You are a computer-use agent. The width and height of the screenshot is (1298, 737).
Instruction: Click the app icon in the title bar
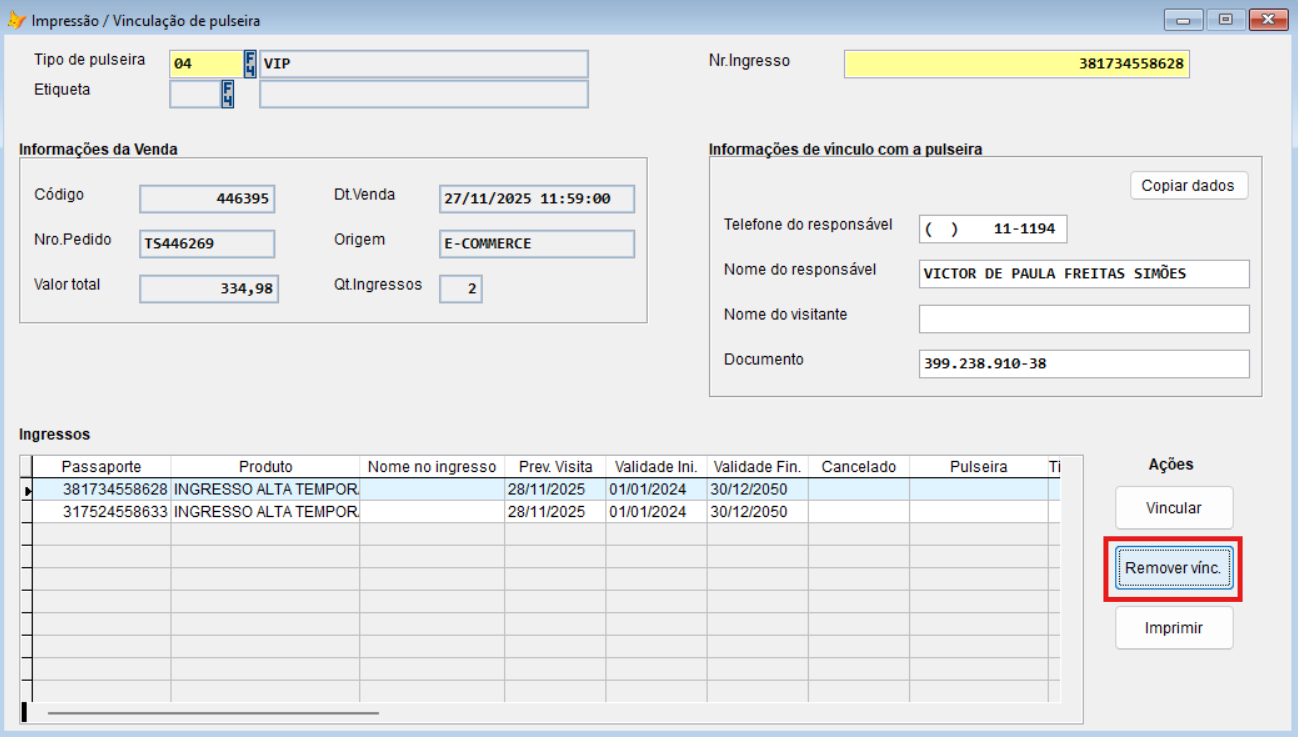tap(16, 20)
